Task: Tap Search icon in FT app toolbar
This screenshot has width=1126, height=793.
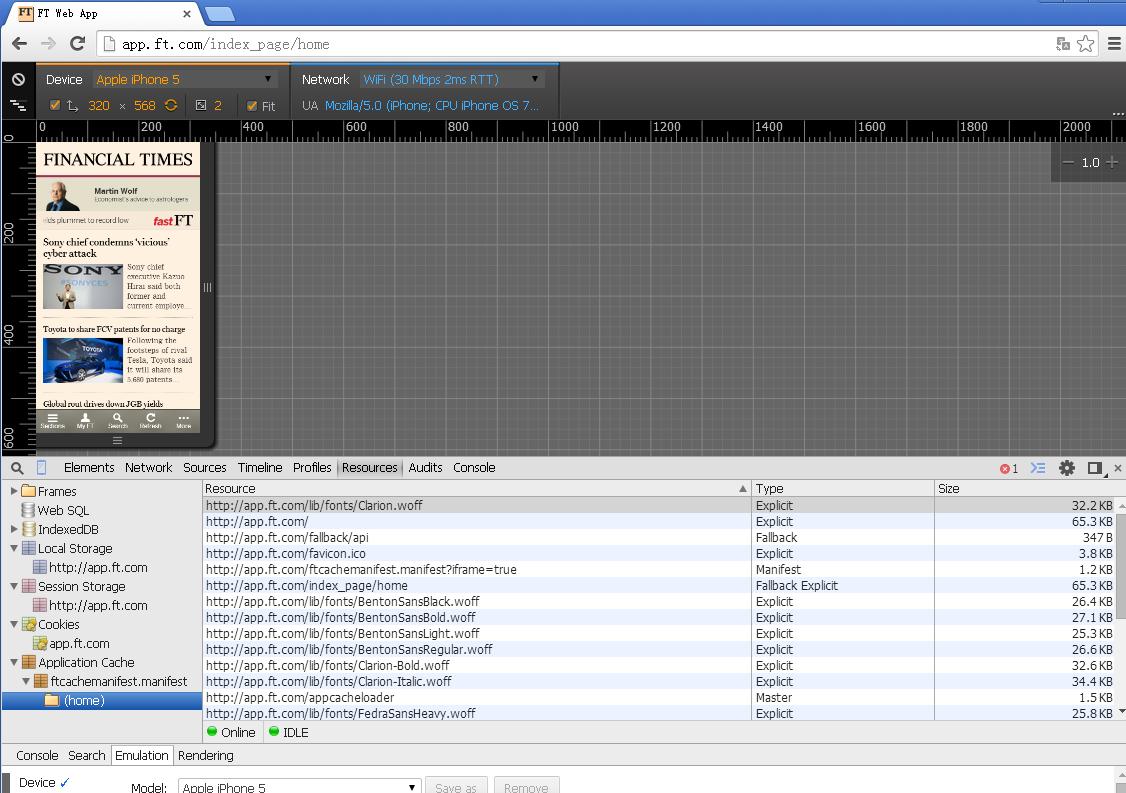Action: pos(118,420)
